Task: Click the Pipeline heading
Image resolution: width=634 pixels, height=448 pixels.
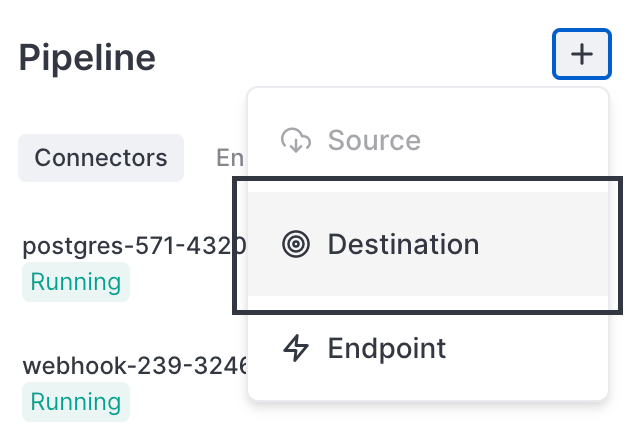Action: (x=87, y=57)
